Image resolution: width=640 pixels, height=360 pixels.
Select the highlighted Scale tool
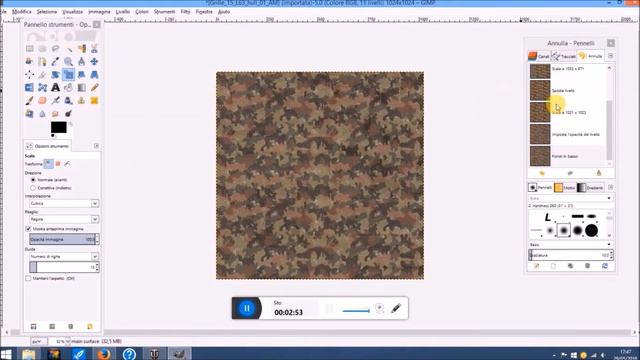tap(69, 75)
